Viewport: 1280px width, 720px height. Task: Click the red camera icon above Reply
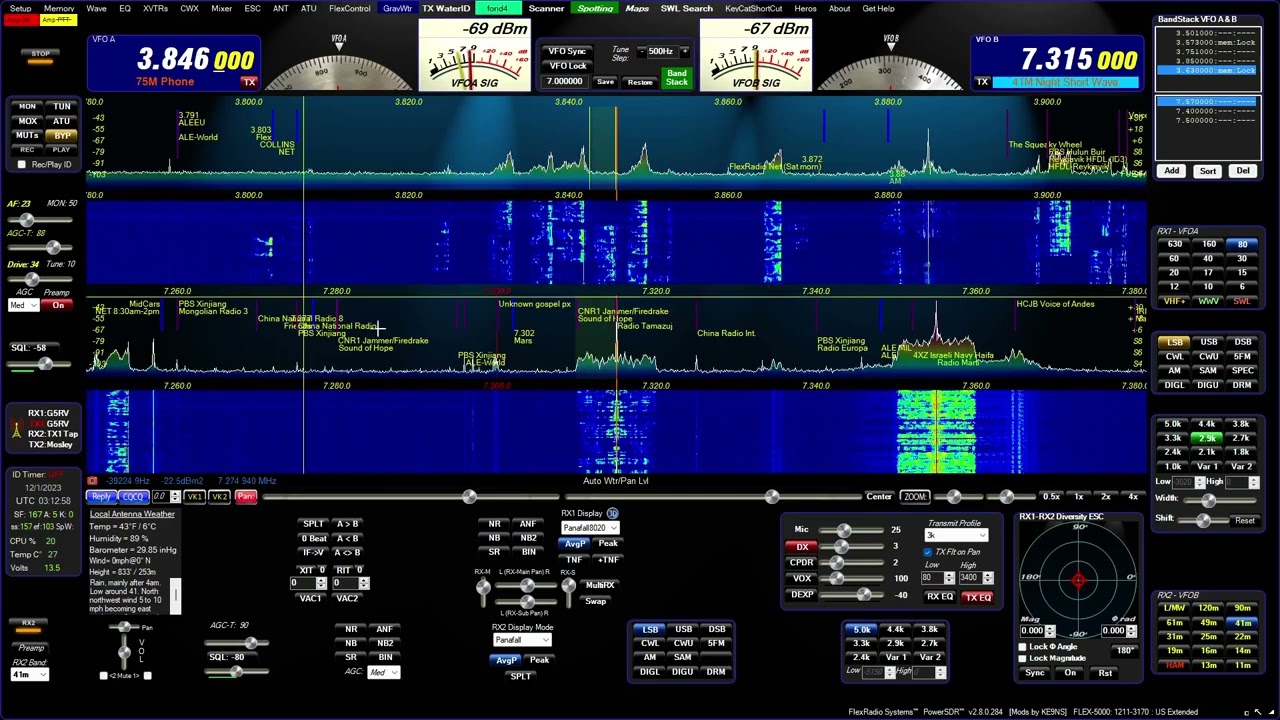point(93,482)
